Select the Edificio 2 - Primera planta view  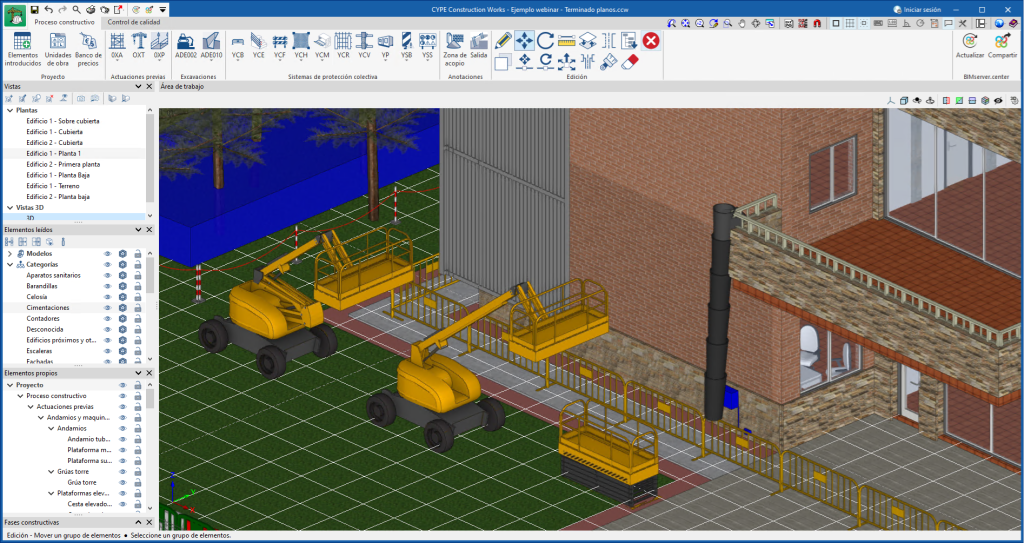[x=63, y=164]
